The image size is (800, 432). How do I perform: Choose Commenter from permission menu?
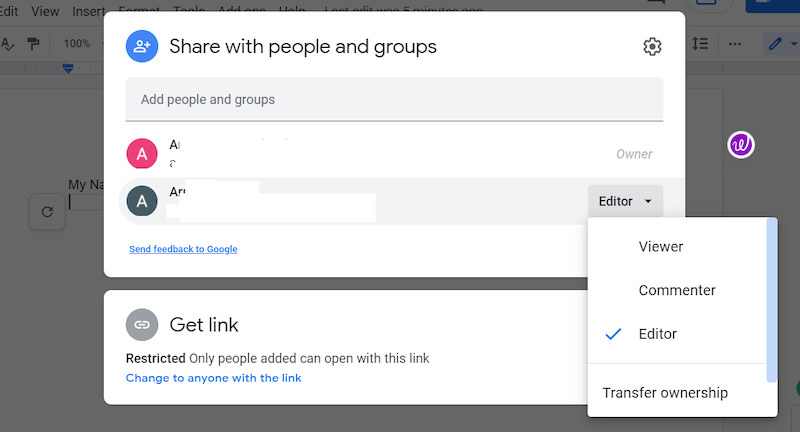pos(677,290)
